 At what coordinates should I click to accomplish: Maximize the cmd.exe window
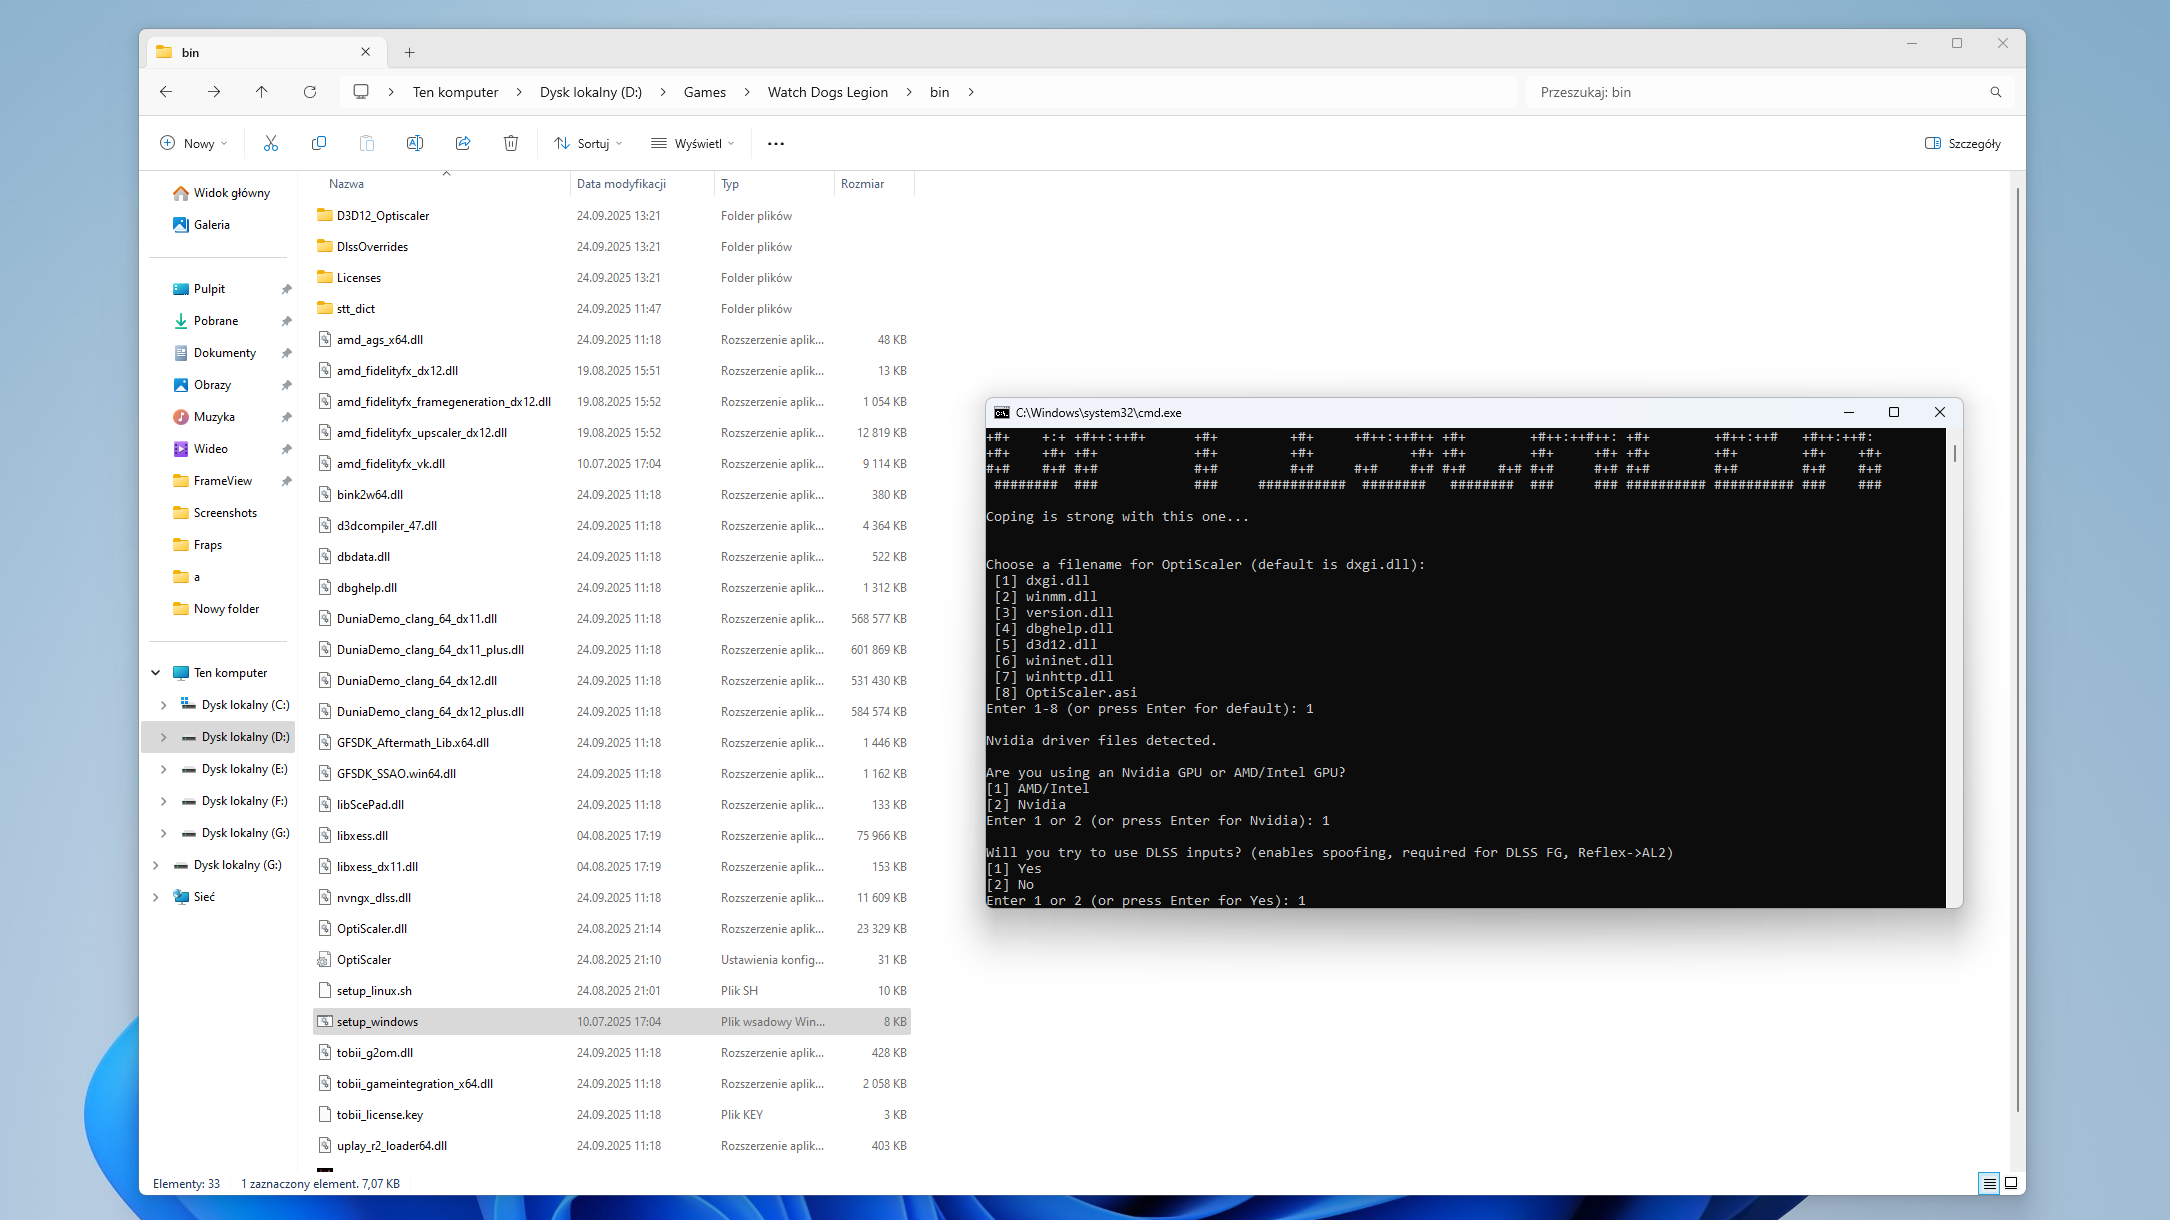tap(1894, 412)
